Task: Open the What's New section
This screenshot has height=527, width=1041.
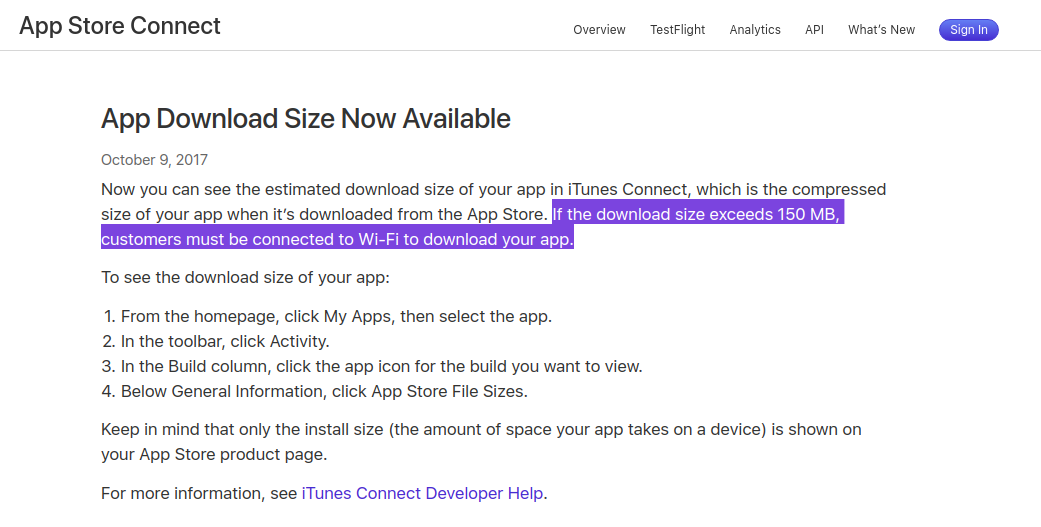Action: tap(881, 30)
